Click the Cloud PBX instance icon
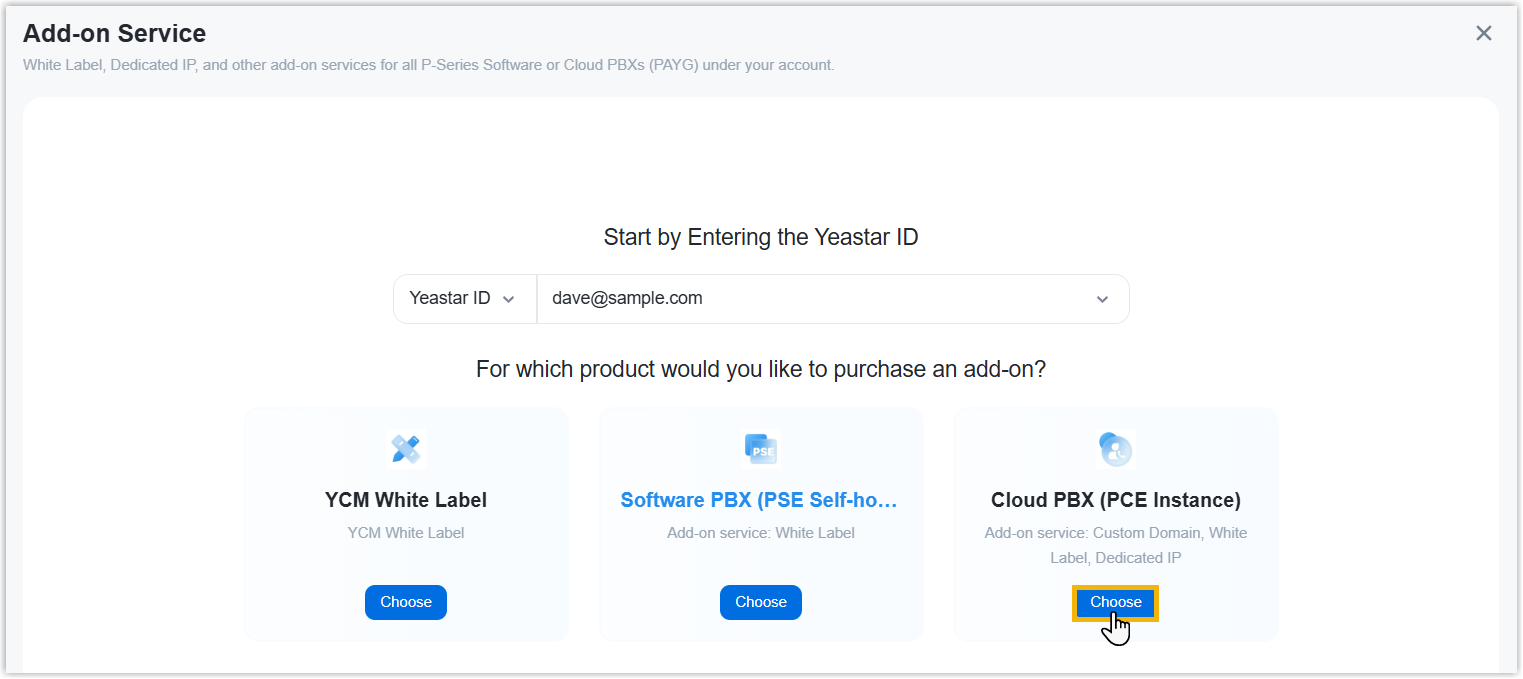 [1115, 449]
